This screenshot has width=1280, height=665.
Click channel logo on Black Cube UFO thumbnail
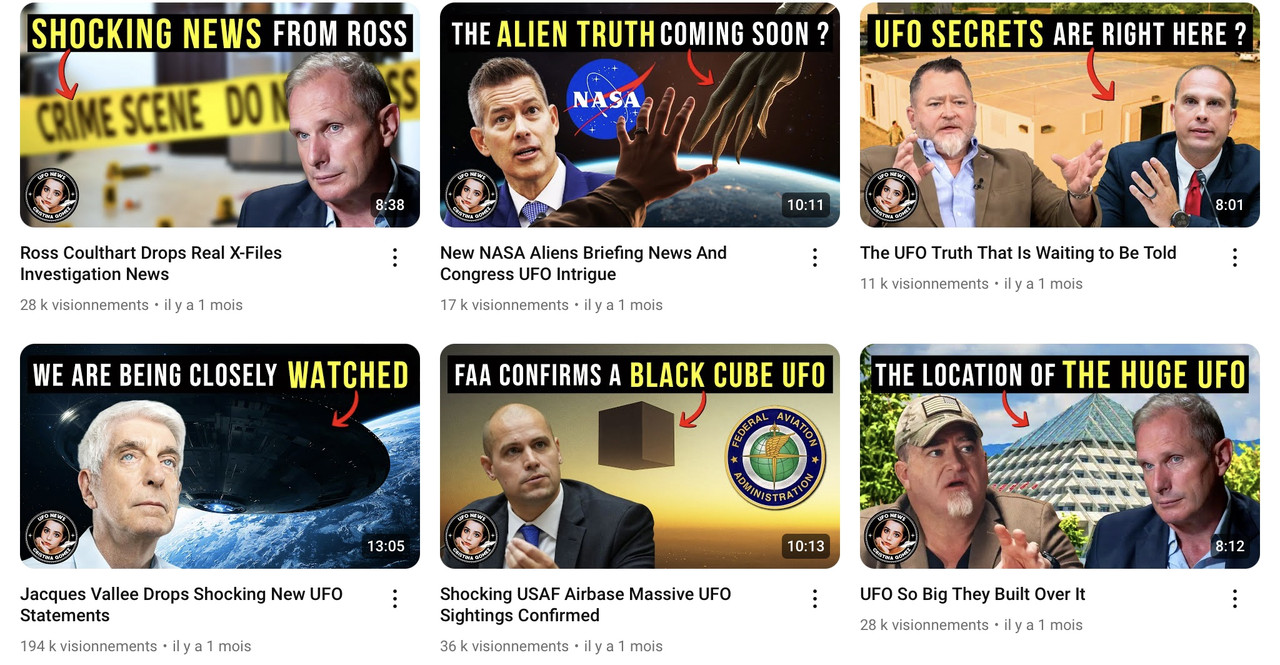click(472, 536)
